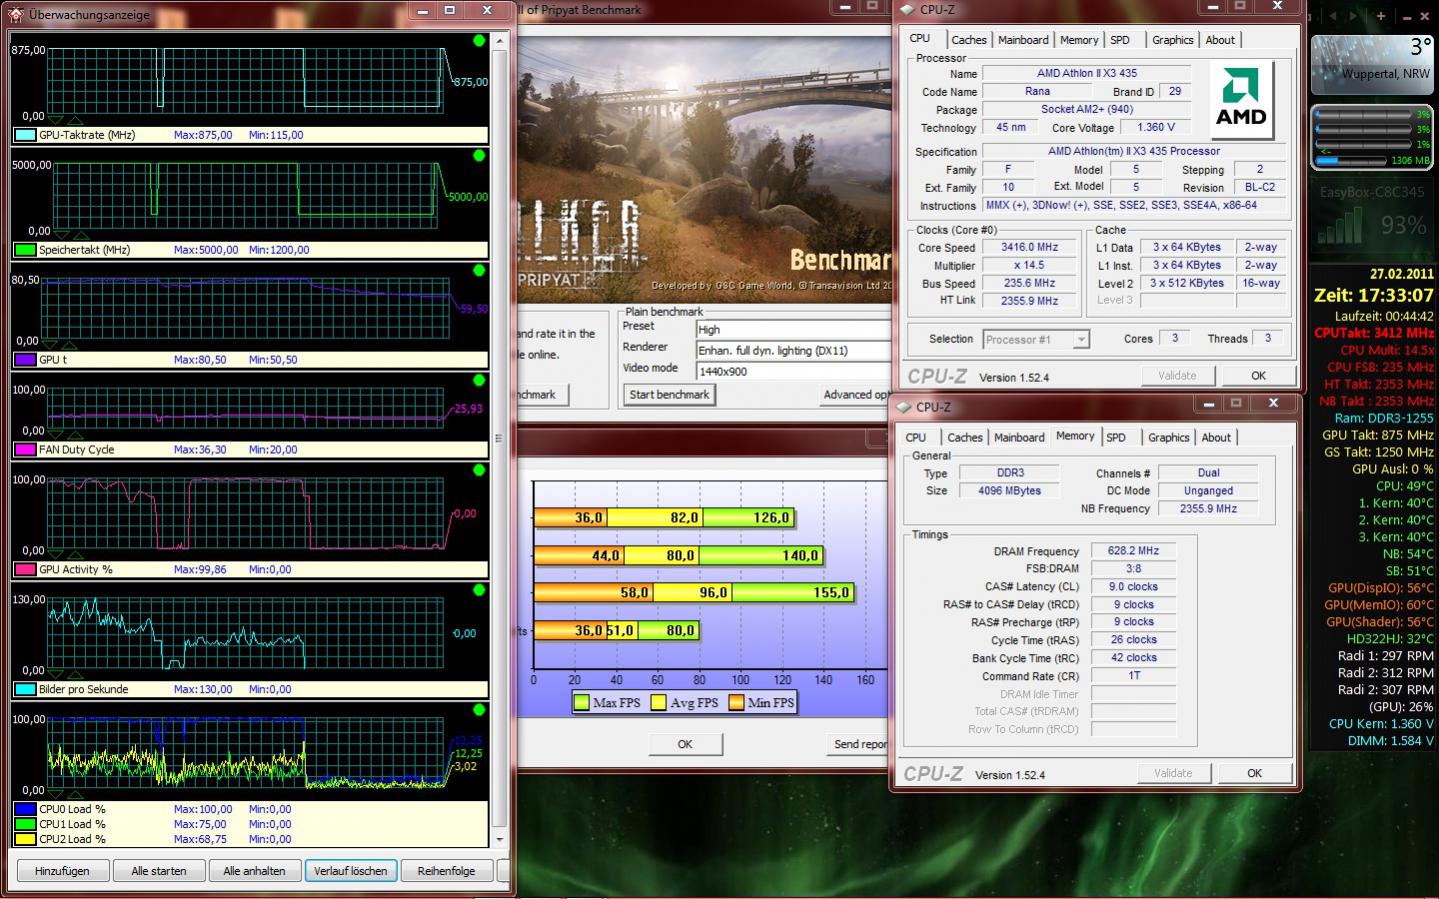This screenshot has width=1439, height=899.
Task: Click OK in the top CPU-Z window
Action: (x=1258, y=376)
